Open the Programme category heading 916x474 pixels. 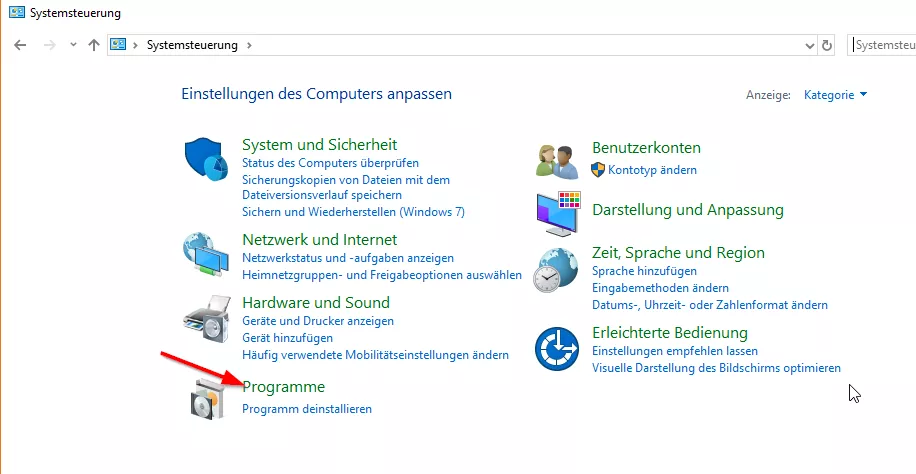(x=283, y=387)
